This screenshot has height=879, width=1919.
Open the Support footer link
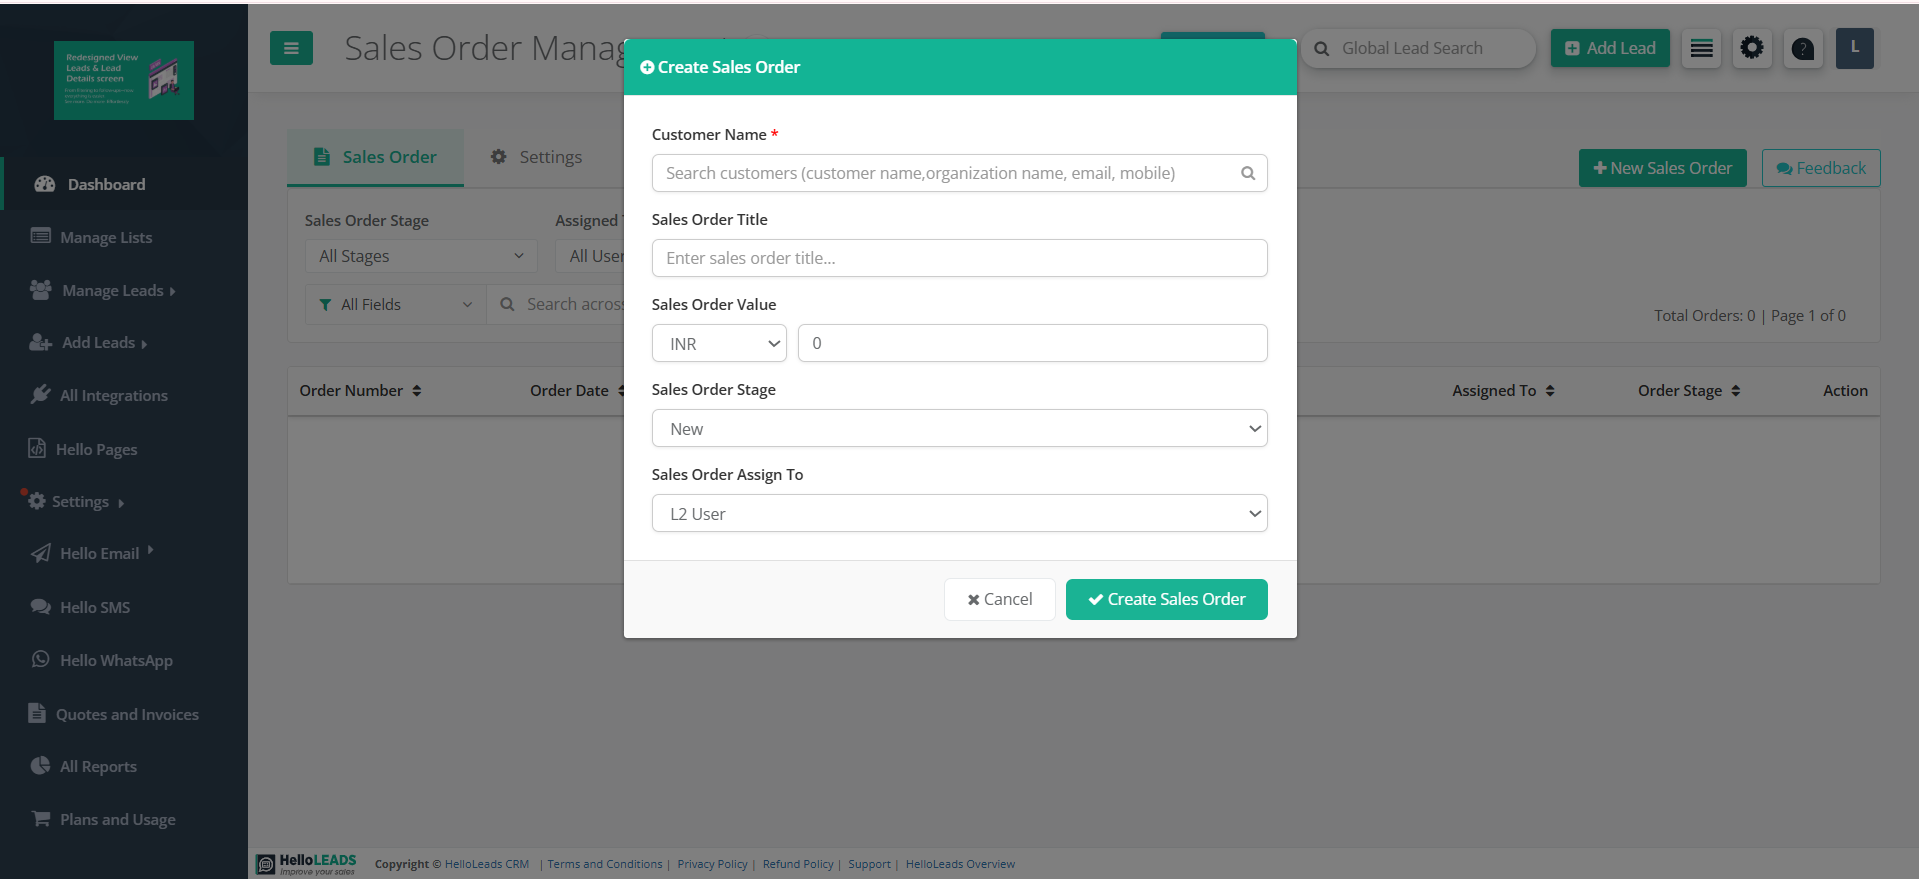869,864
